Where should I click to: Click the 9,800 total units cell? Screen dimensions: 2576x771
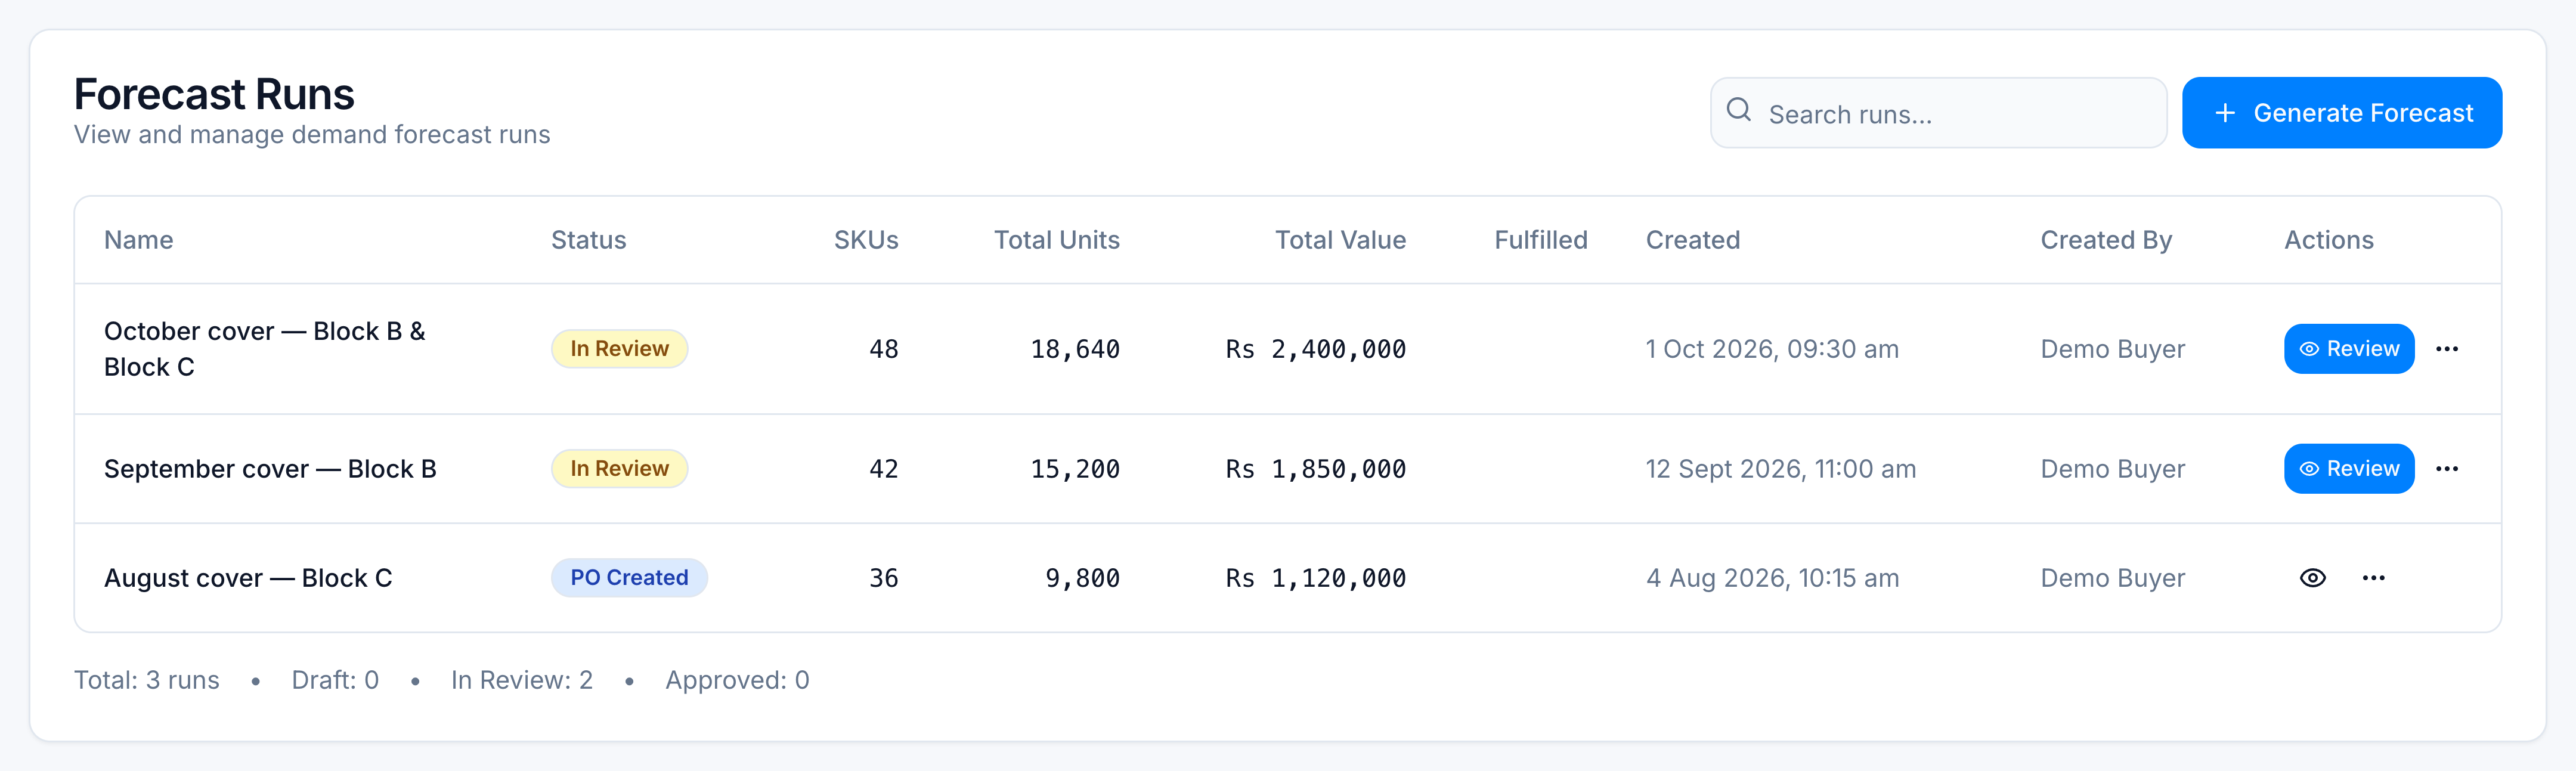(x=1082, y=578)
